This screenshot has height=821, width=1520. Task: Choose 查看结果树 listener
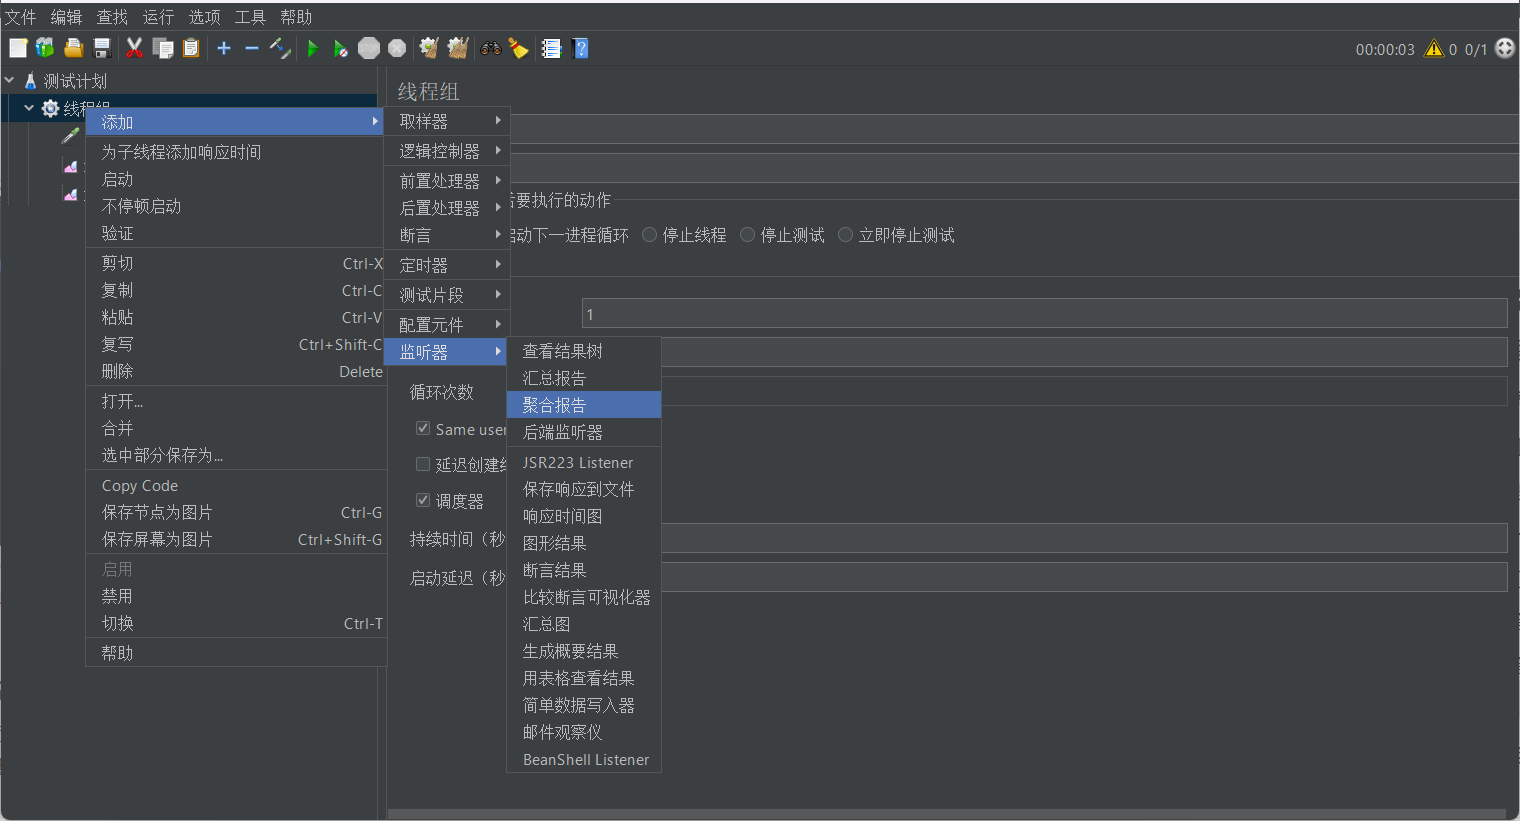click(584, 351)
